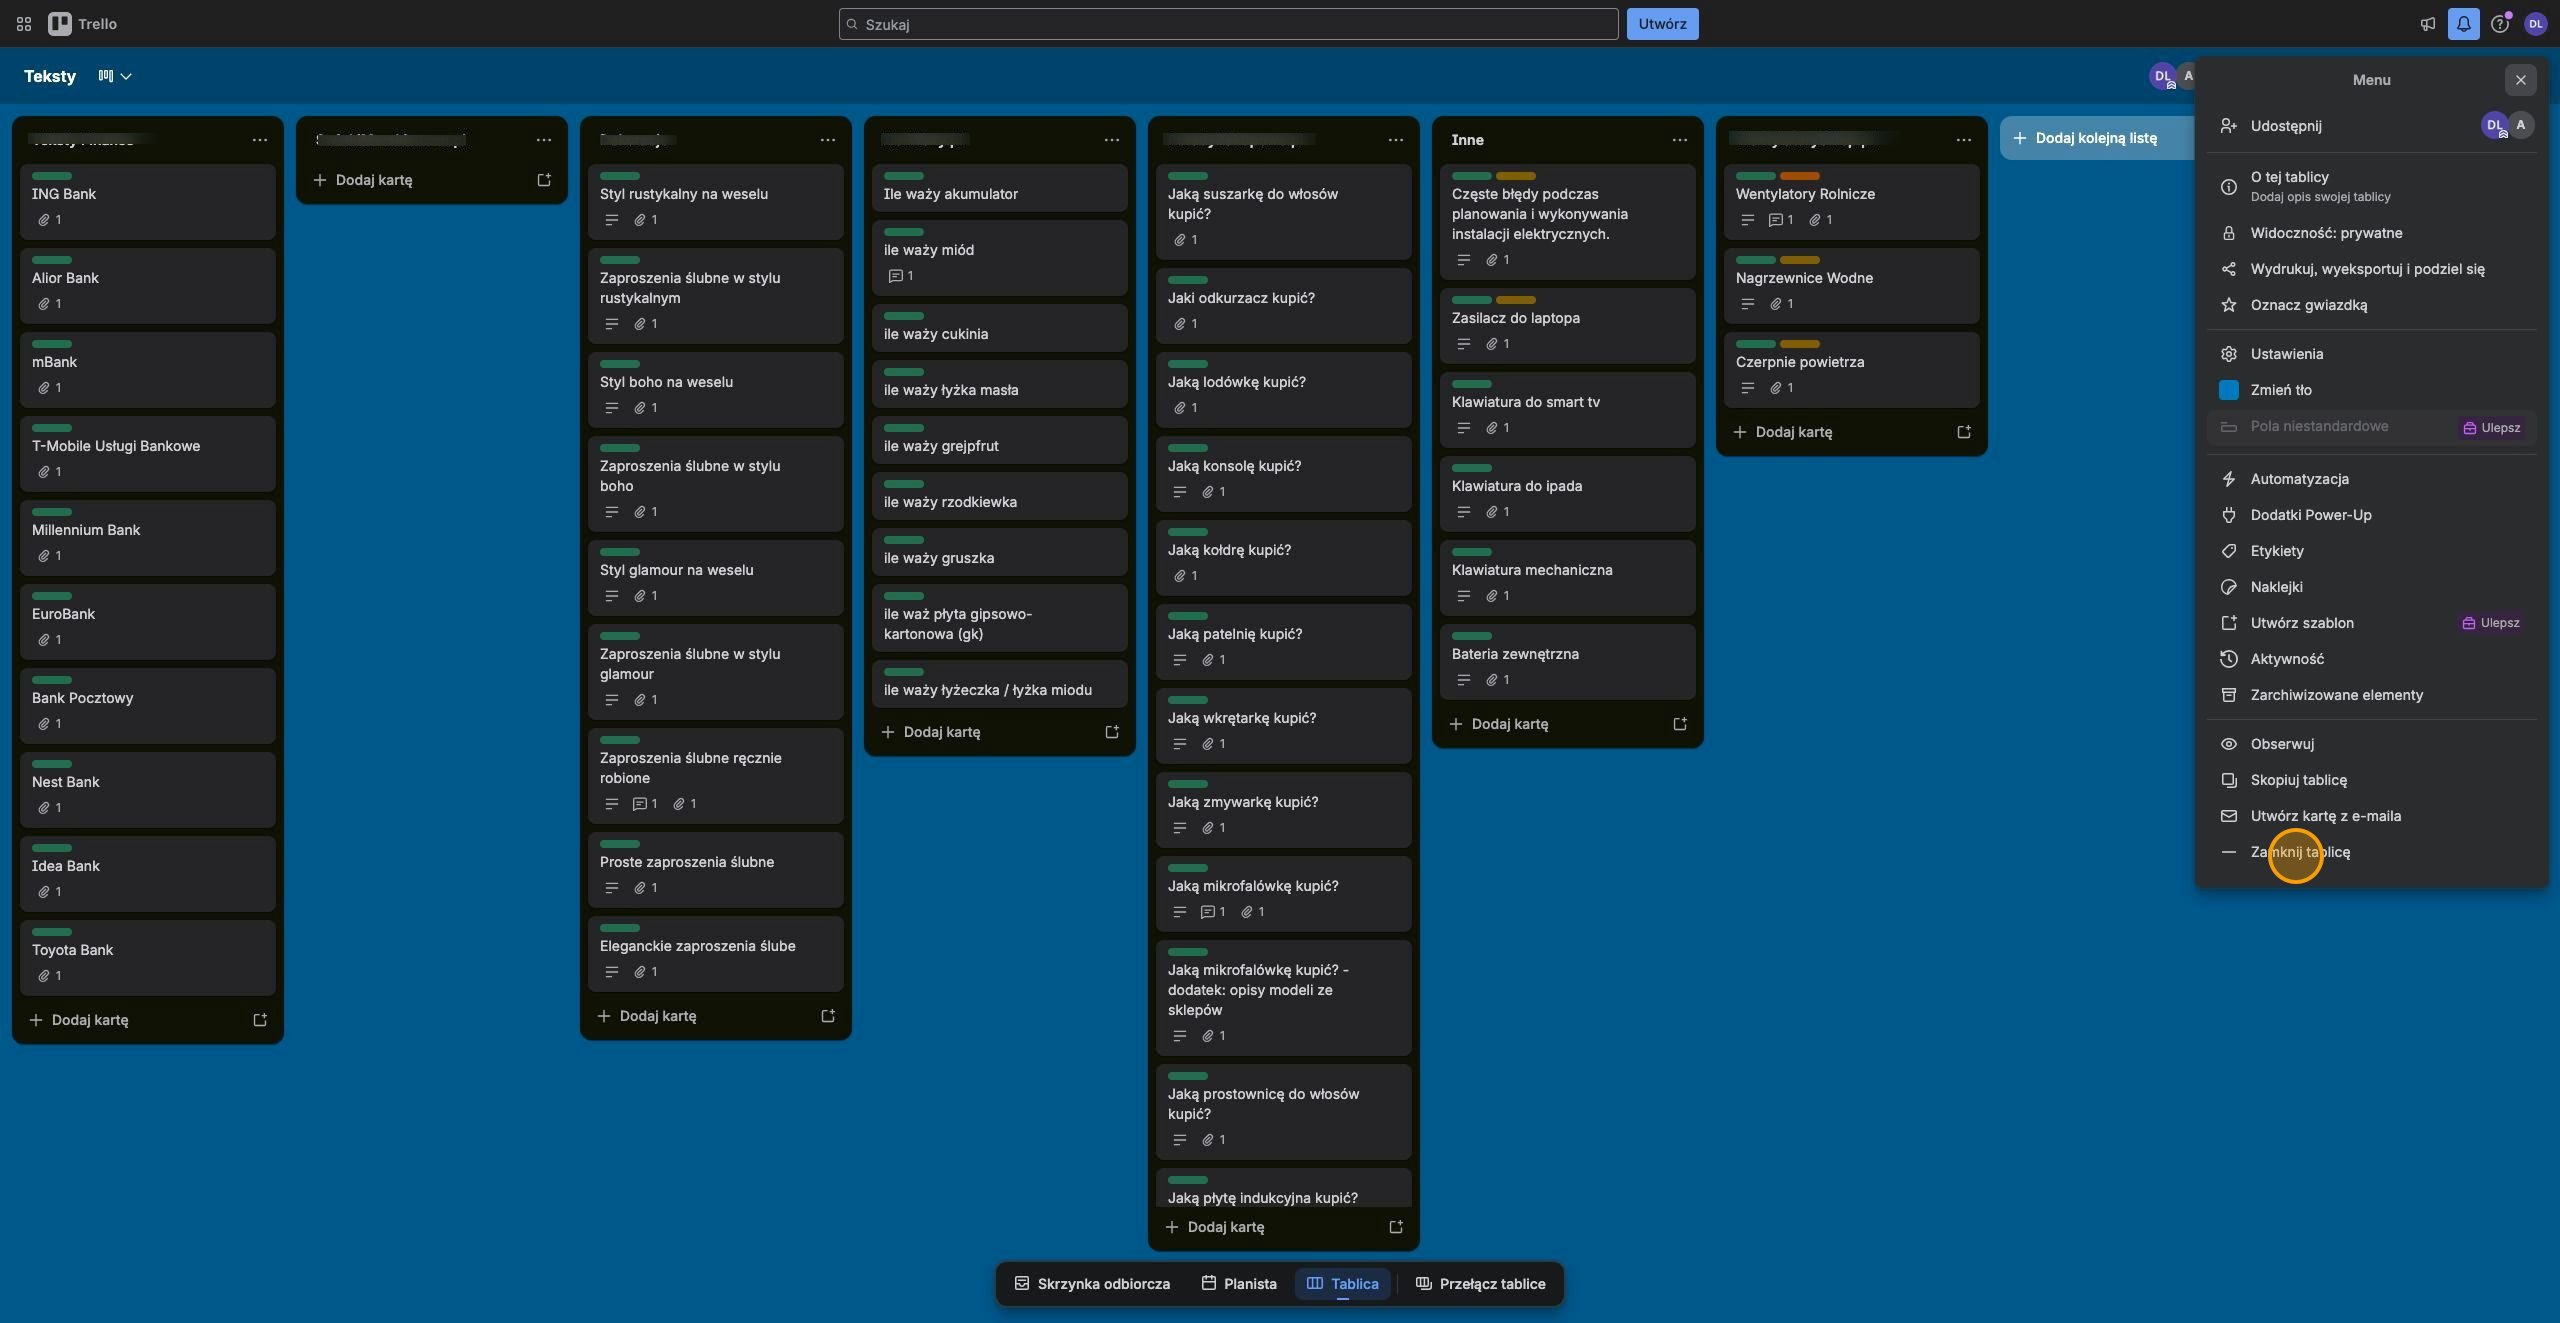The width and height of the screenshot is (2560, 1323).
Task: Click the green label on mBank card
Action: [x=52, y=344]
